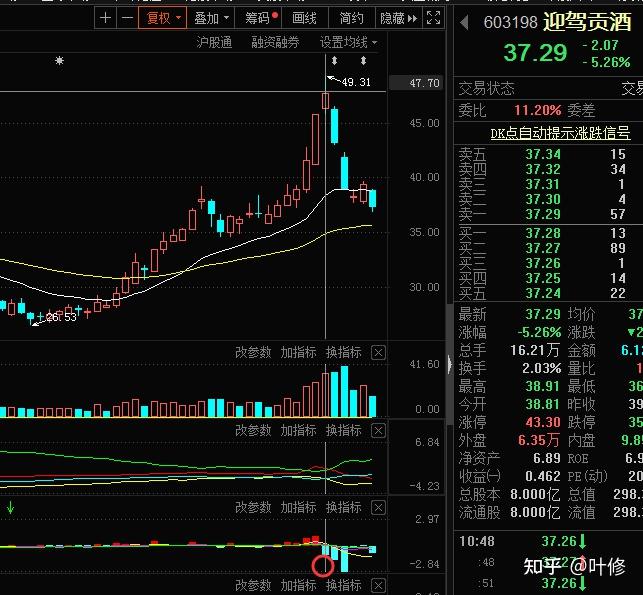This screenshot has height=595, width=643.
Task: Click 改参数 in the volume panel
Action: 253,352
